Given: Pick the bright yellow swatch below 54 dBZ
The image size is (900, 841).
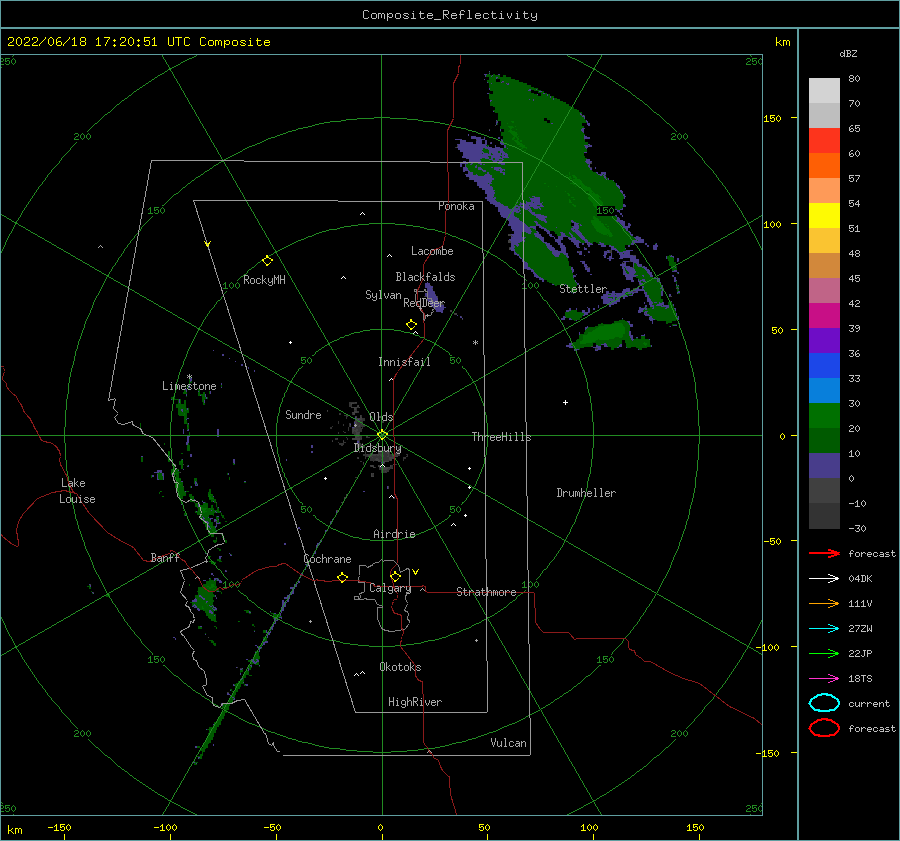Looking at the screenshot, I should pyautogui.click(x=824, y=216).
